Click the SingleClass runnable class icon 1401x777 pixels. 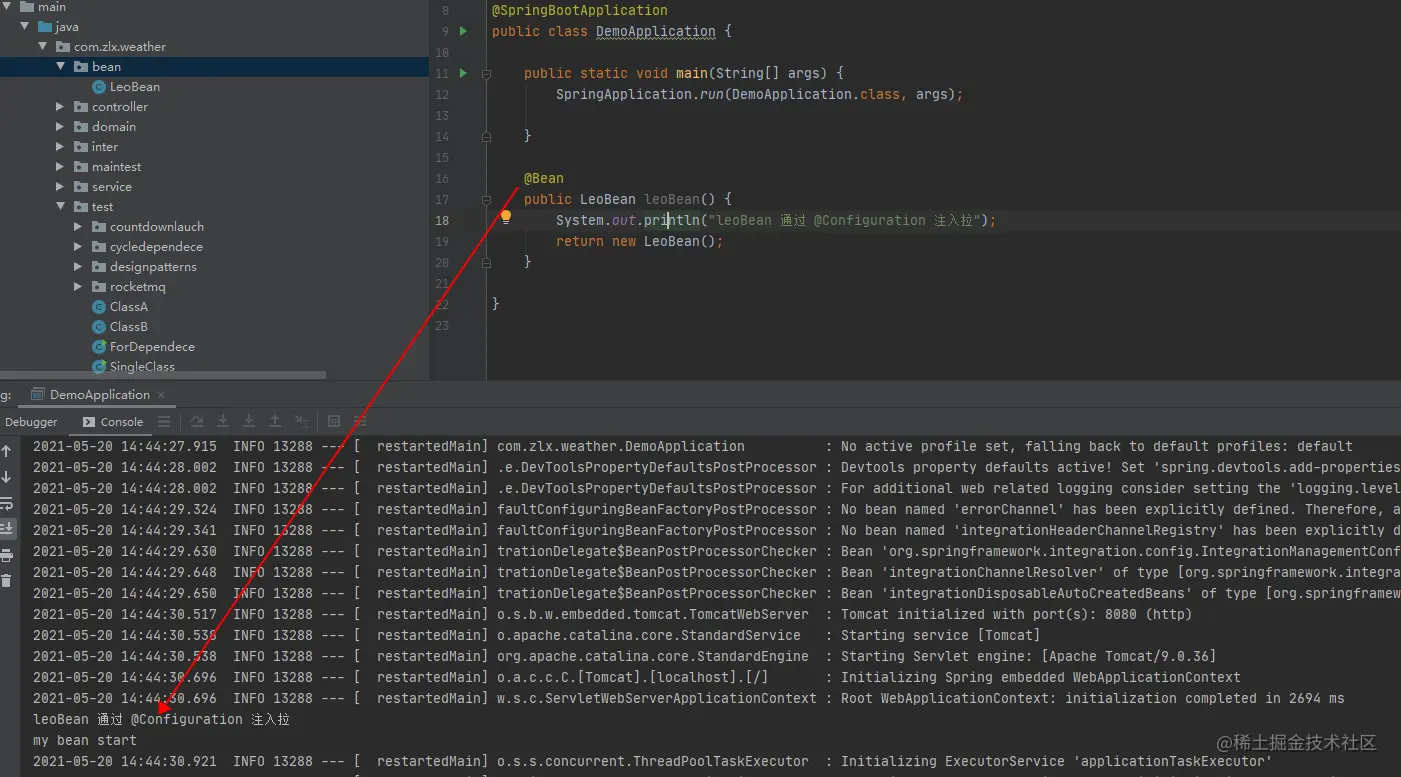point(99,367)
